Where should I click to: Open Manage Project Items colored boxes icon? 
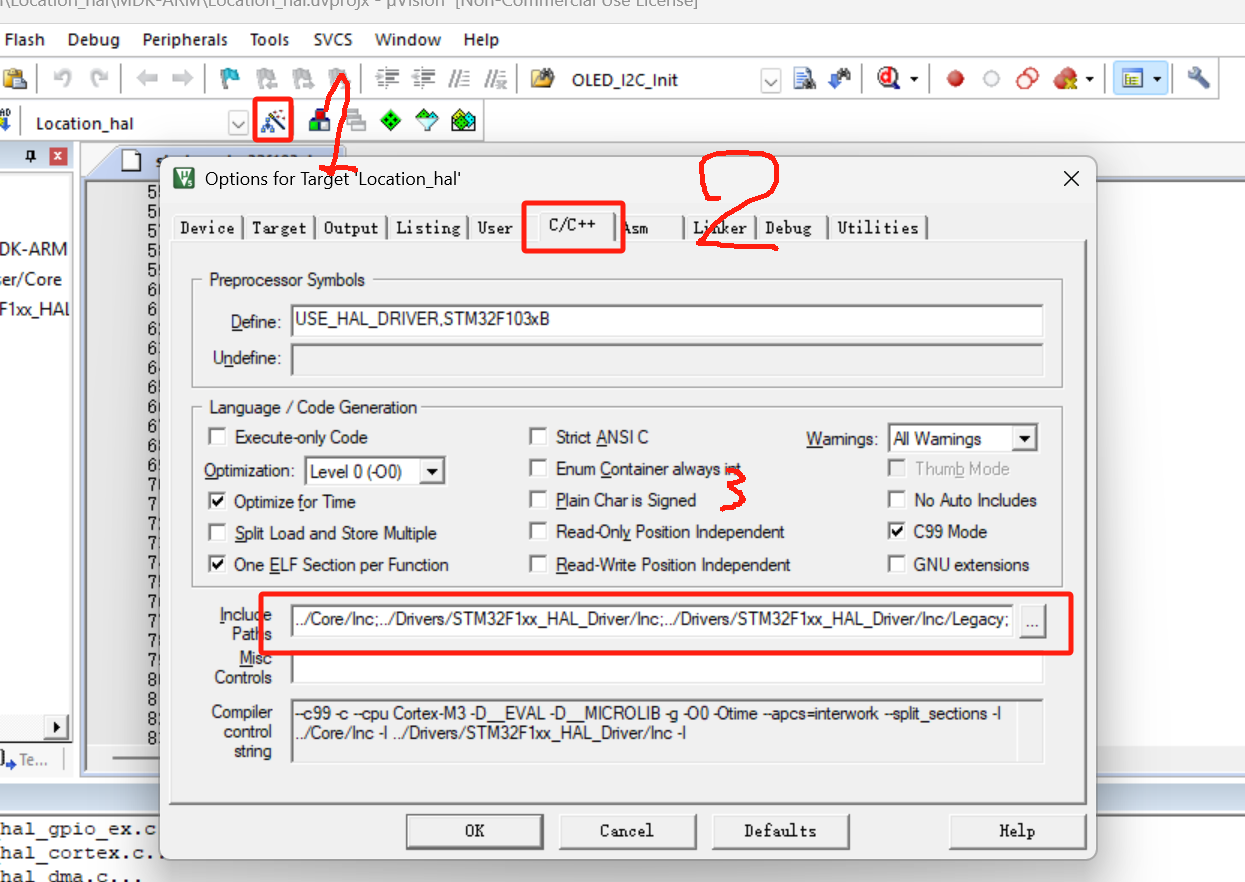tap(320, 121)
